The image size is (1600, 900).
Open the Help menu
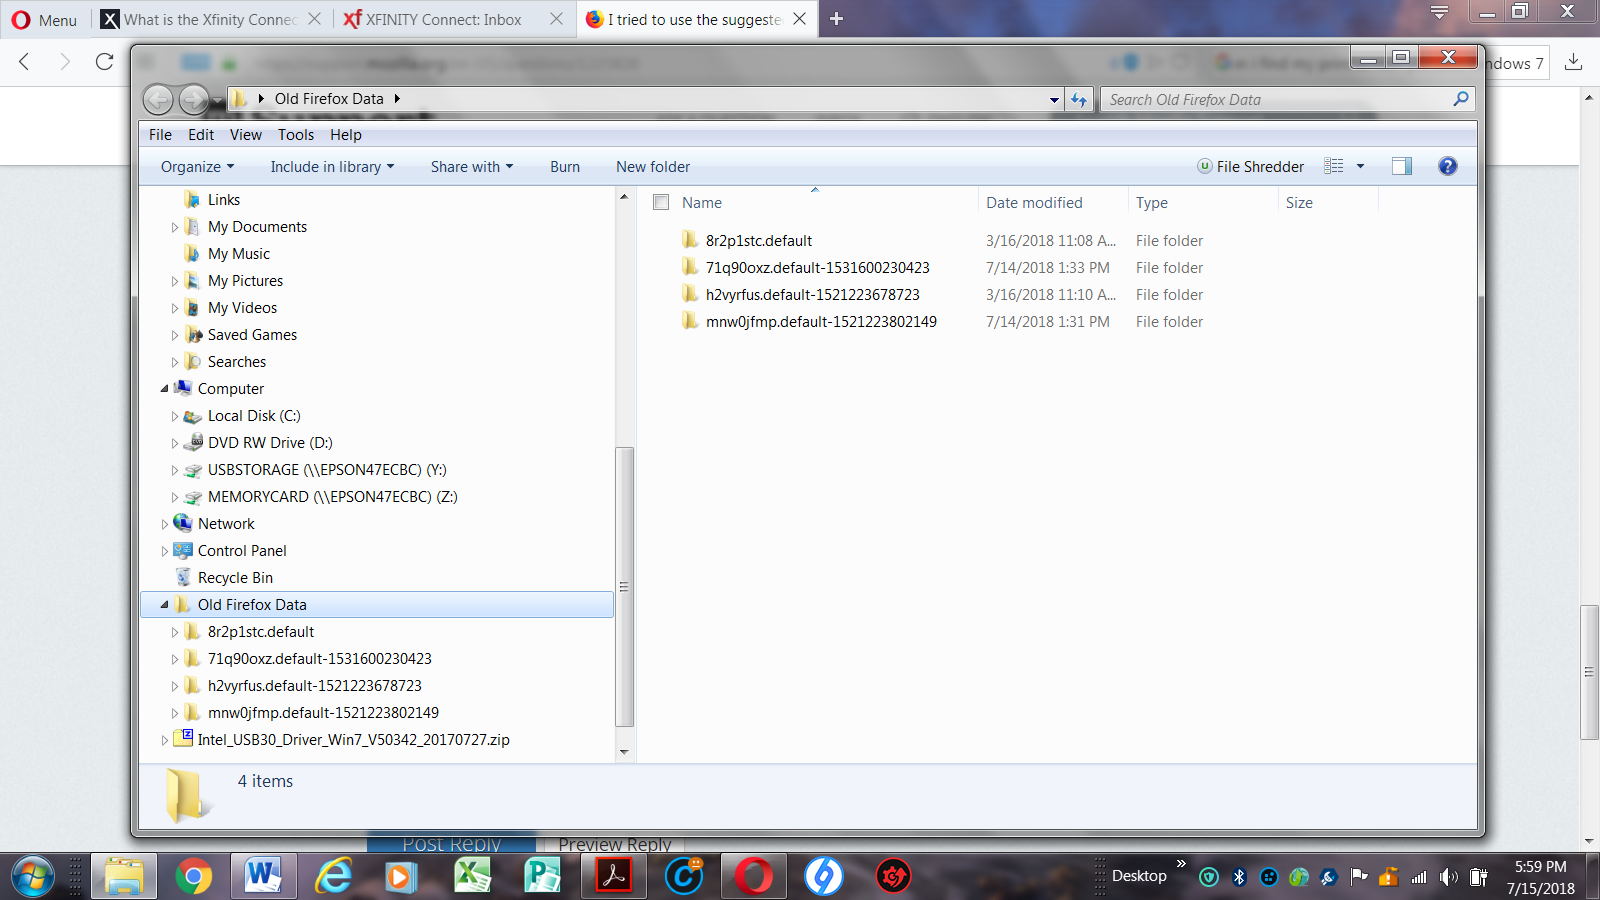[x=346, y=135]
